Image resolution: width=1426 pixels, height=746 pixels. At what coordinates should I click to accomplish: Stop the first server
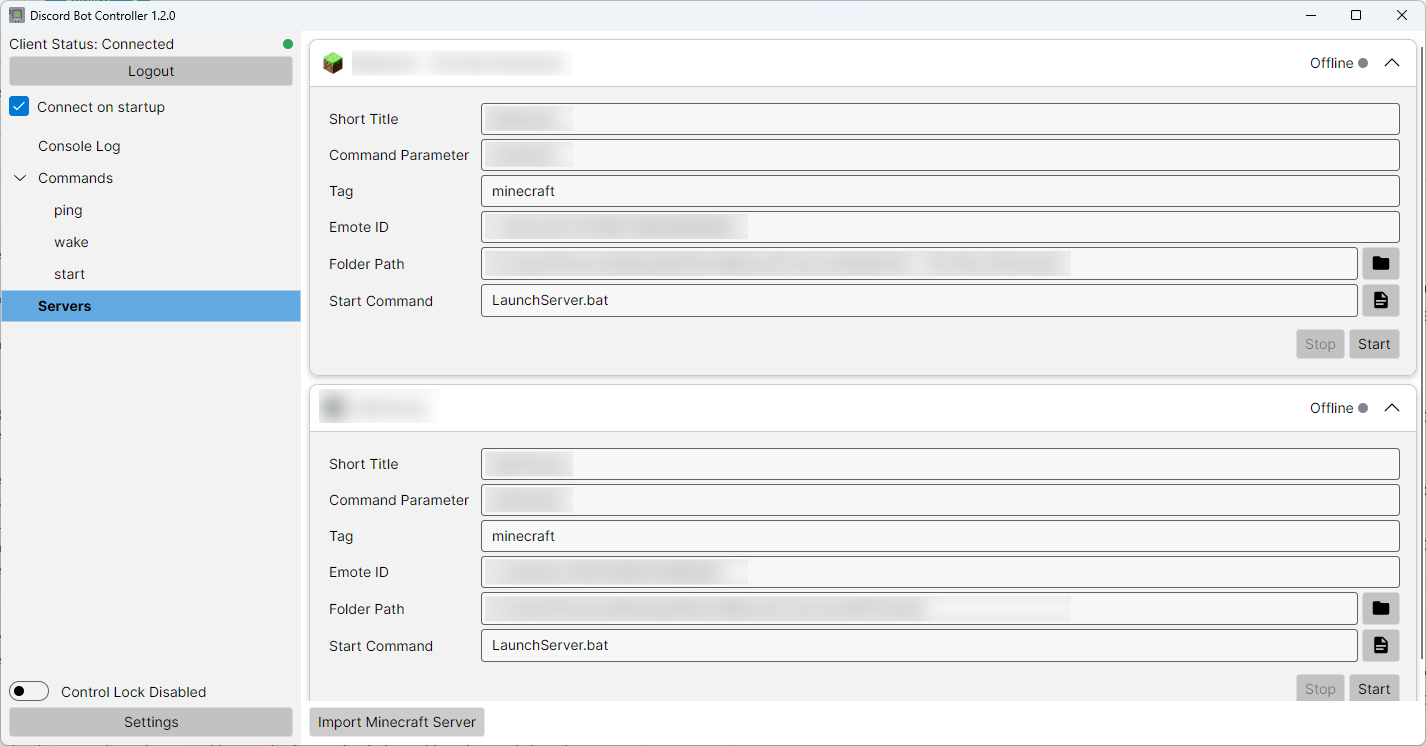click(1320, 344)
